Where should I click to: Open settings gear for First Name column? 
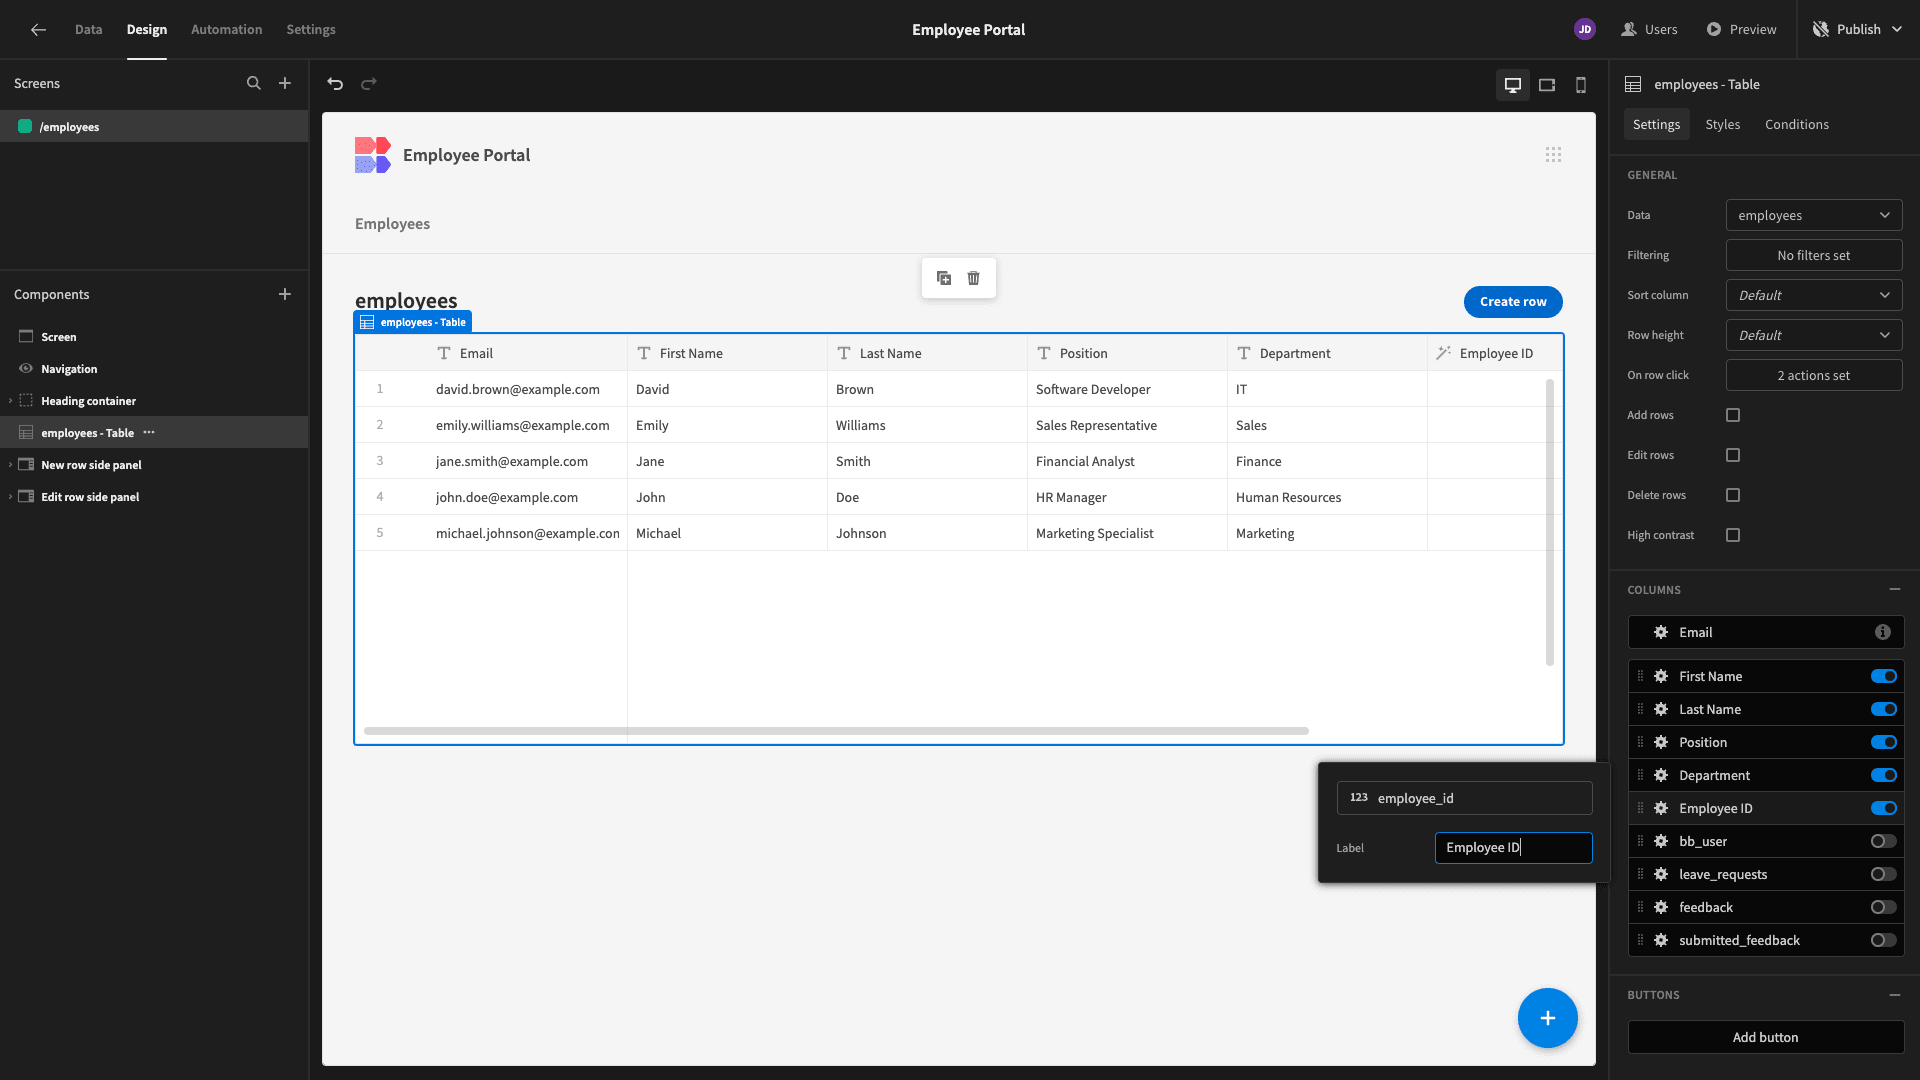click(1661, 677)
